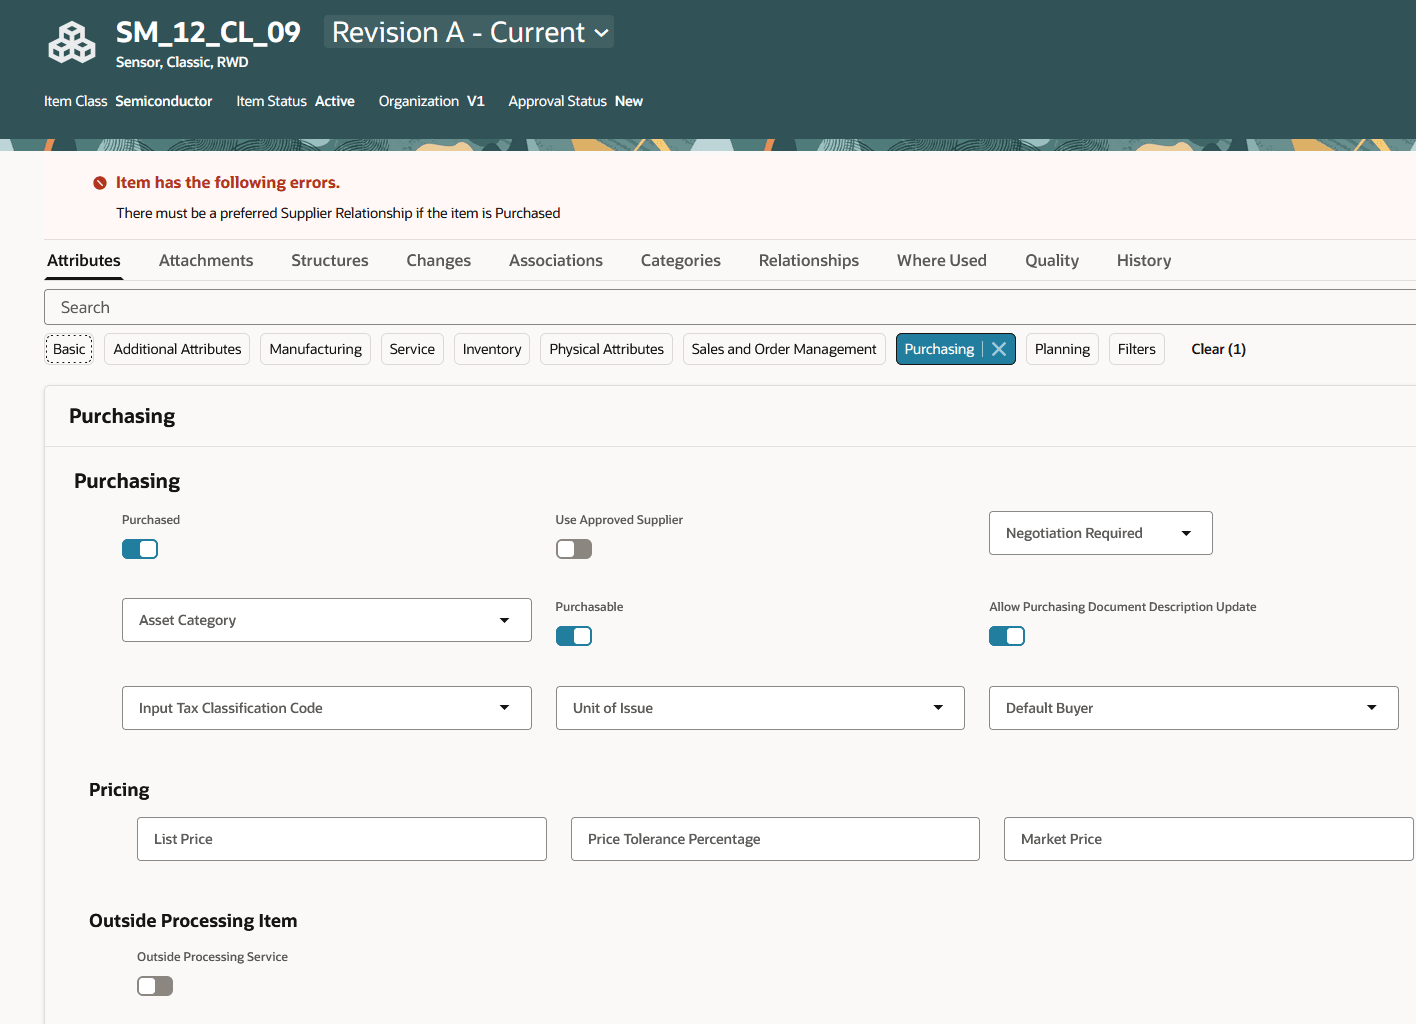Click the Clear (1) link

point(1218,349)
